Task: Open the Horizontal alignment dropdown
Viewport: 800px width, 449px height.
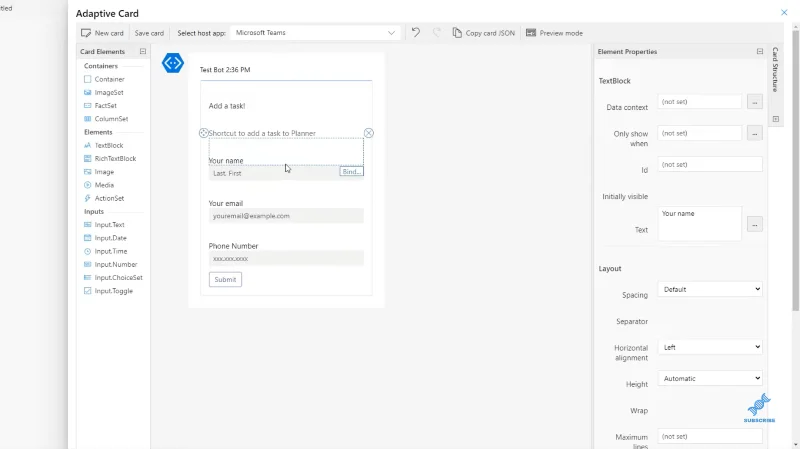Action: [710, 347]
